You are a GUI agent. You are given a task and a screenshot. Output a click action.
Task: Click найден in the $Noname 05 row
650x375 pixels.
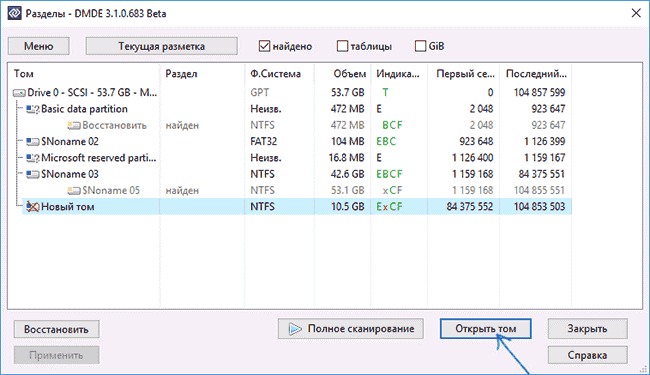tap(182, 191)
